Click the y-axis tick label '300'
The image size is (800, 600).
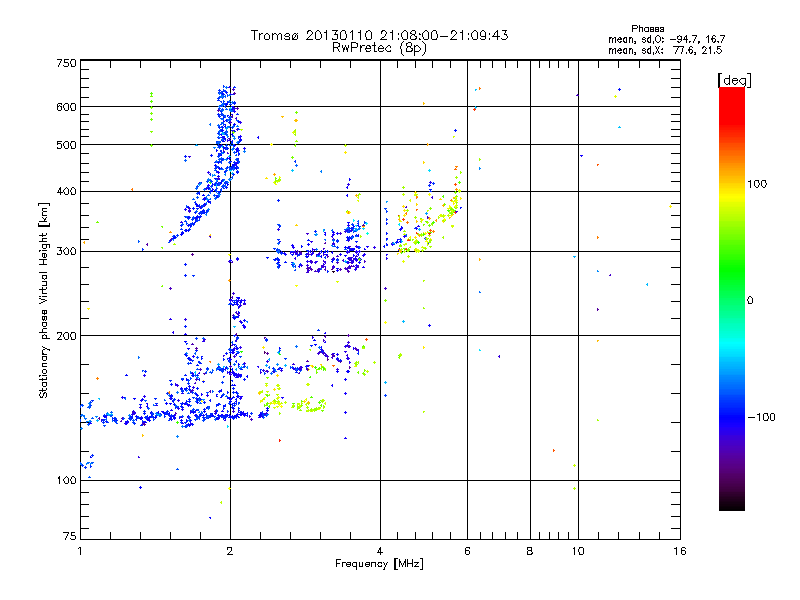tap(67, 252)
